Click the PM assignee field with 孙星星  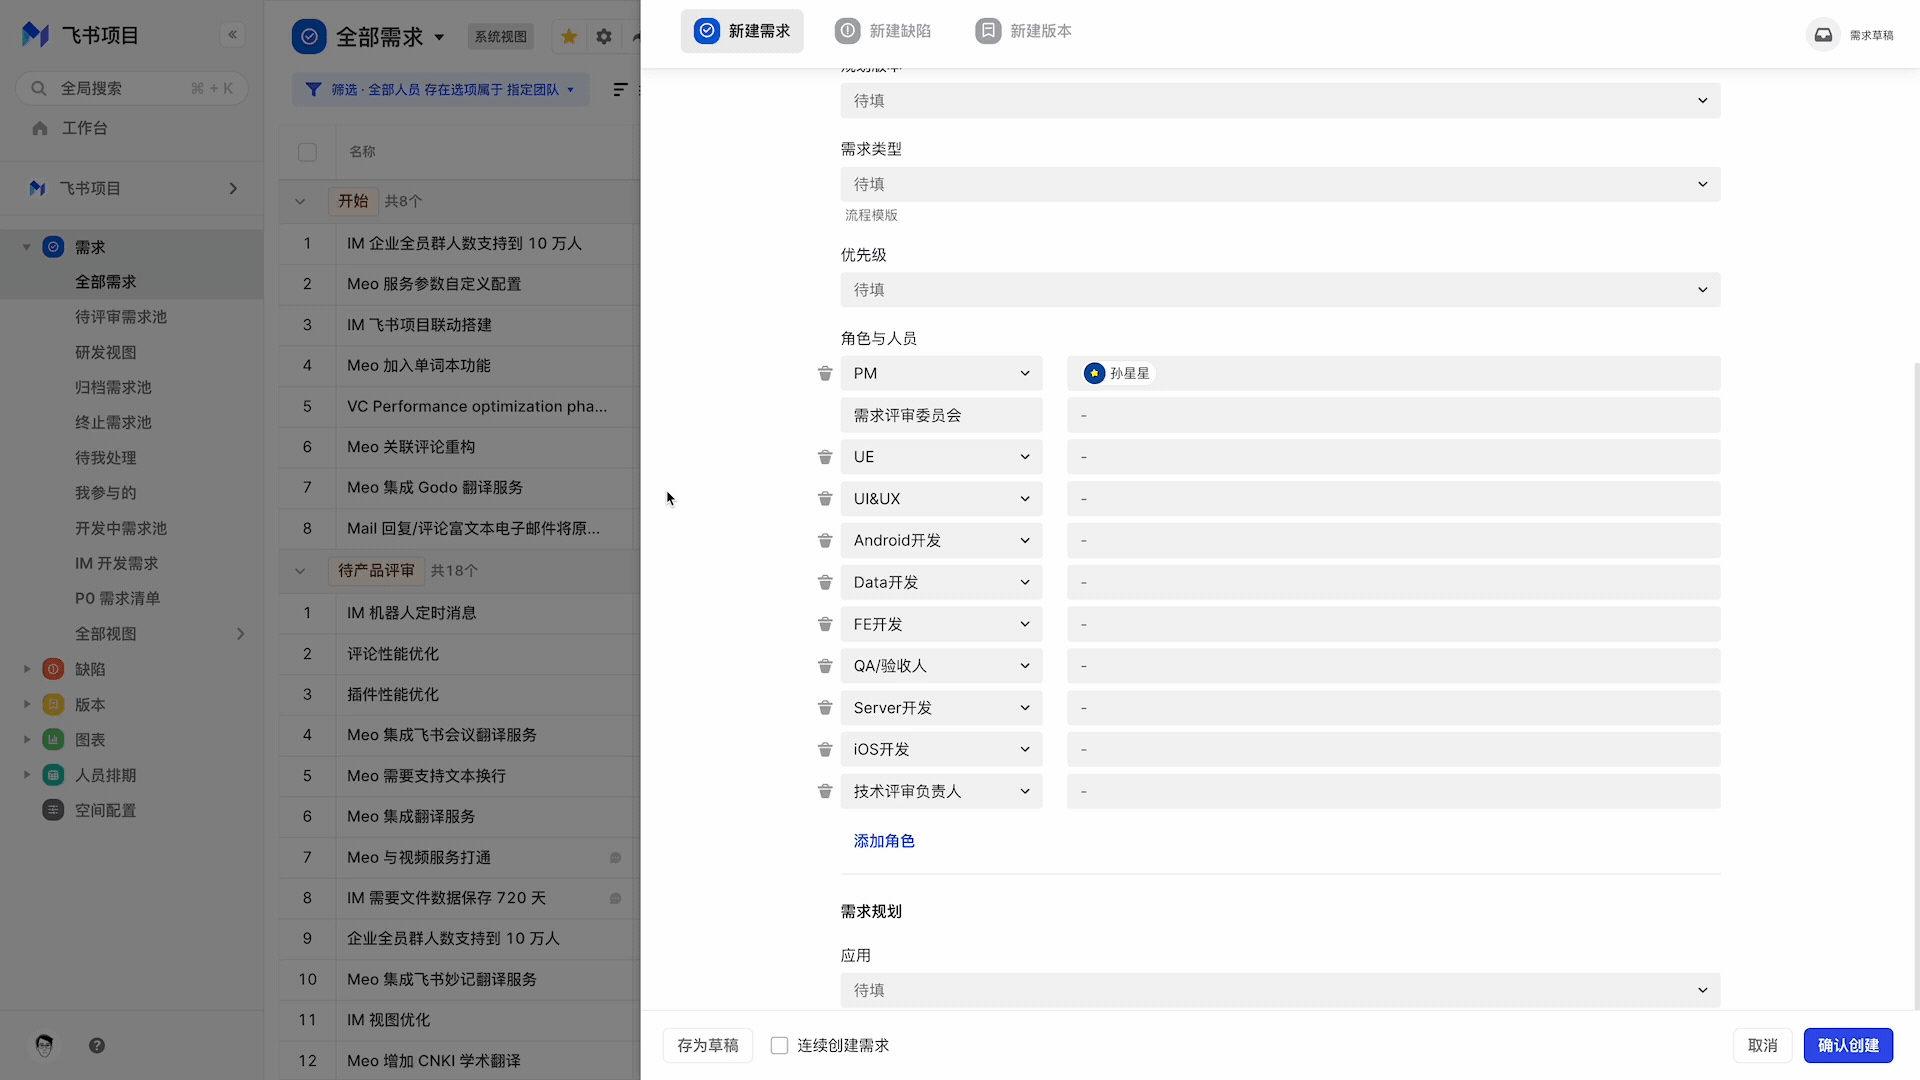tap(1393, 373)
